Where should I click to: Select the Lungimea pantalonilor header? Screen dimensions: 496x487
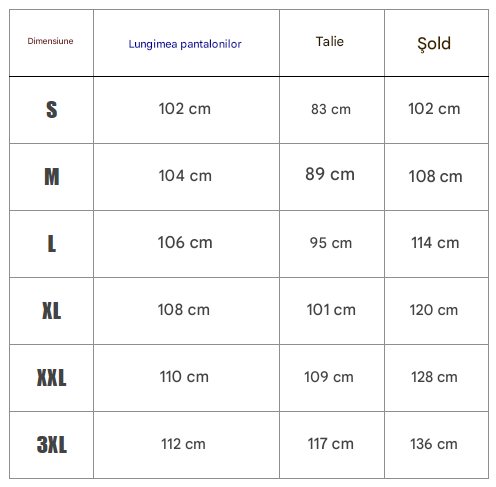pos(185,44)
